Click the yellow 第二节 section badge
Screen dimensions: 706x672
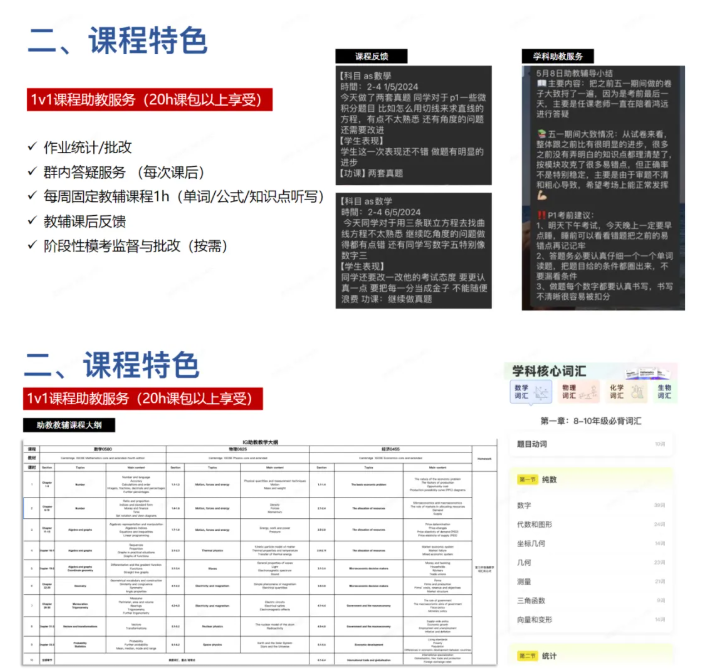pos(528,656)
